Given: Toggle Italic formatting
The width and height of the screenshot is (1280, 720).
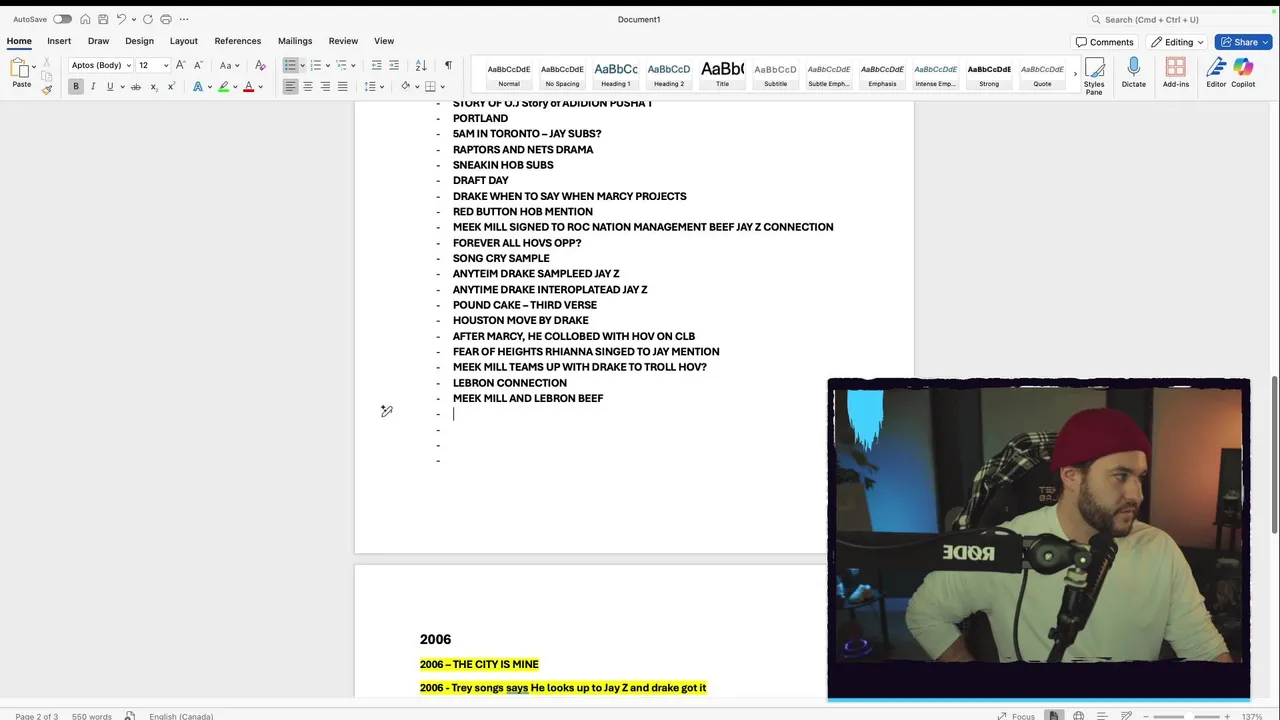Looking at the screenshot, I should [x=93, y=87].
